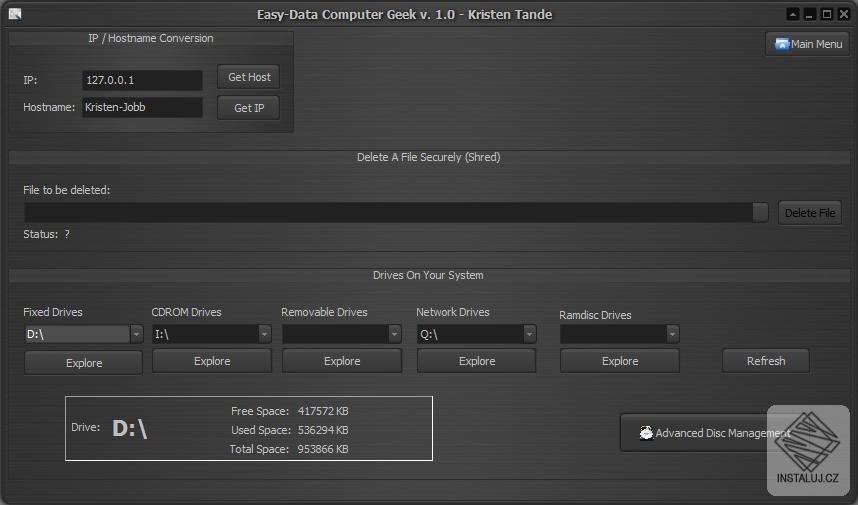Maximize the Easy-Data Computer Geek window
The height and width of the screenshot is (505, 858).
click(x=827, y=14)
